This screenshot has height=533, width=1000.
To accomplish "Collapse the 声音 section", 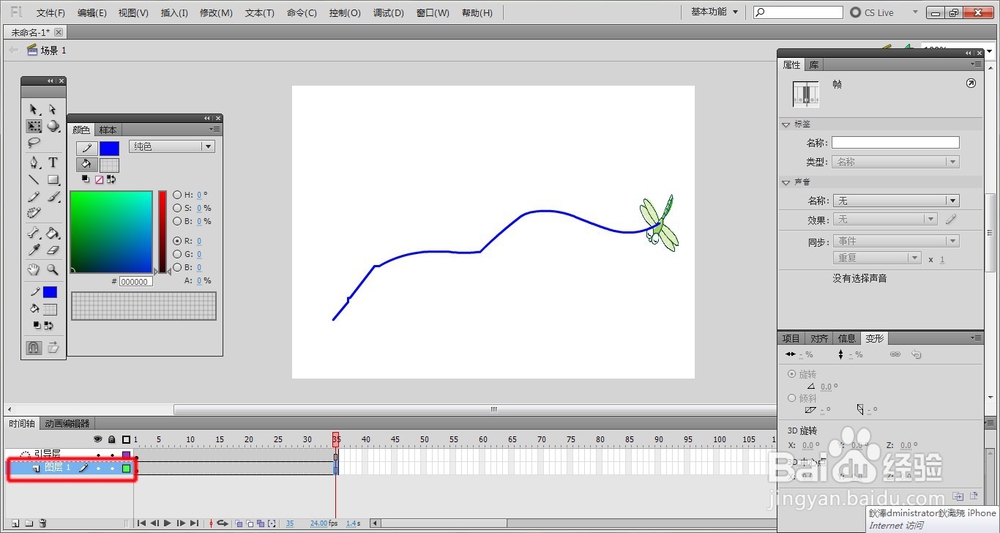I will [x=786, y=183].
